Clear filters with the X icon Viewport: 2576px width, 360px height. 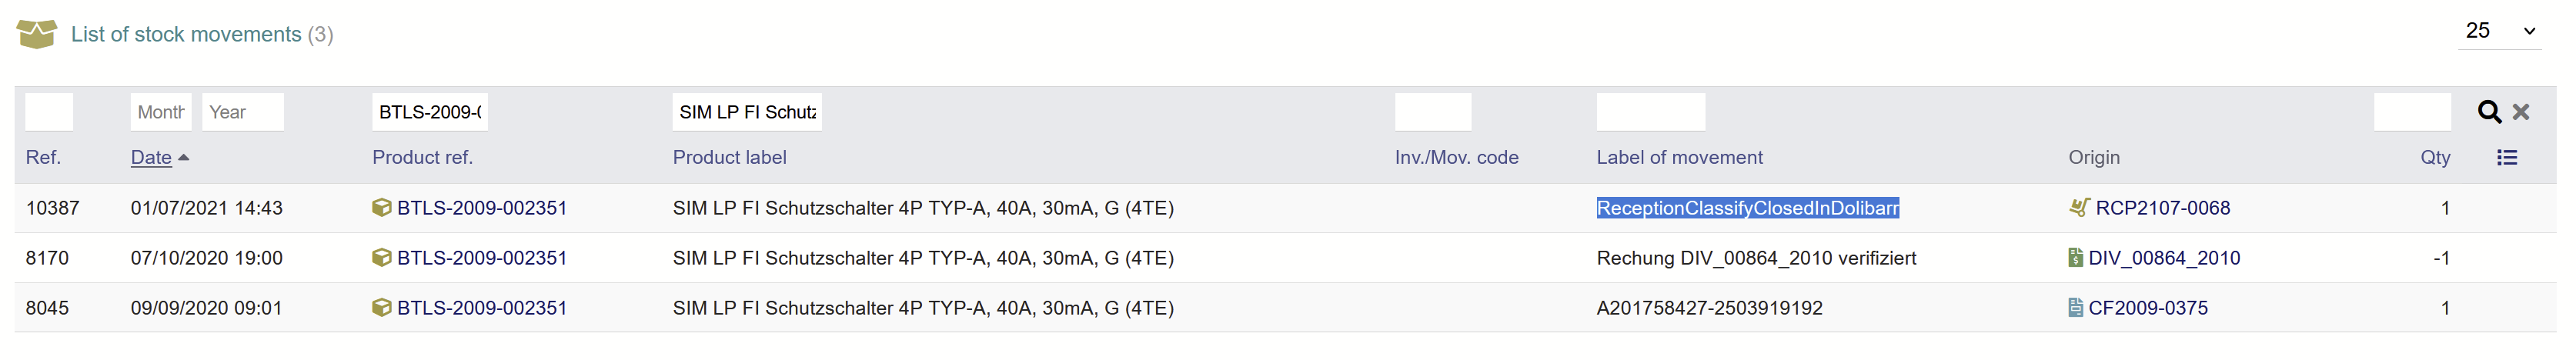pos(2521,112)
